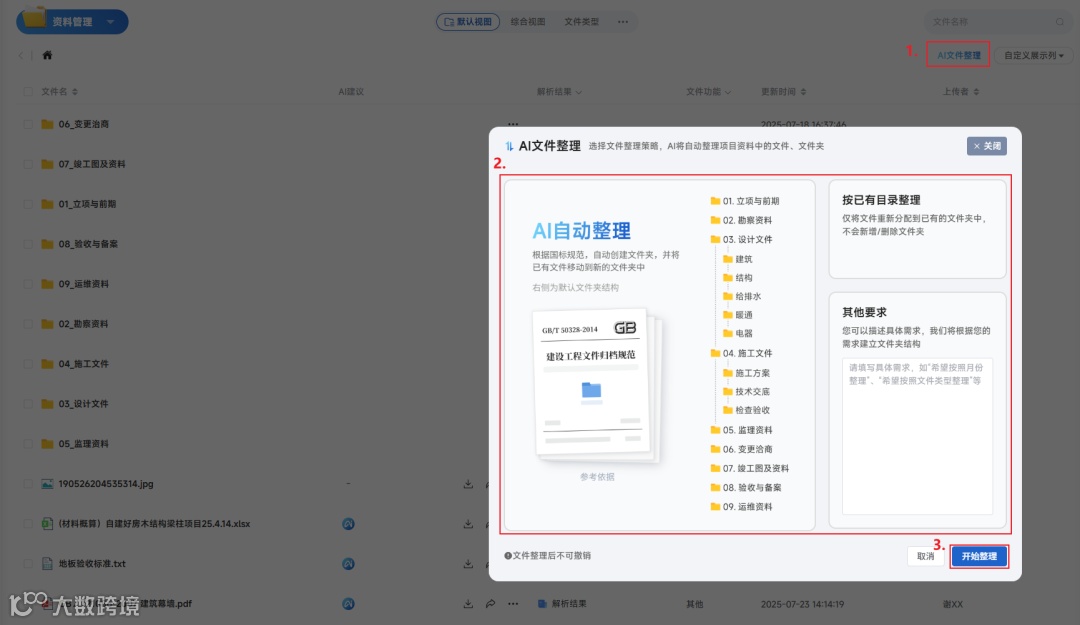Select the 按已有目录整理 strategy card
The width and height of the screenshot is (1080, 625).
click(917, 229)
